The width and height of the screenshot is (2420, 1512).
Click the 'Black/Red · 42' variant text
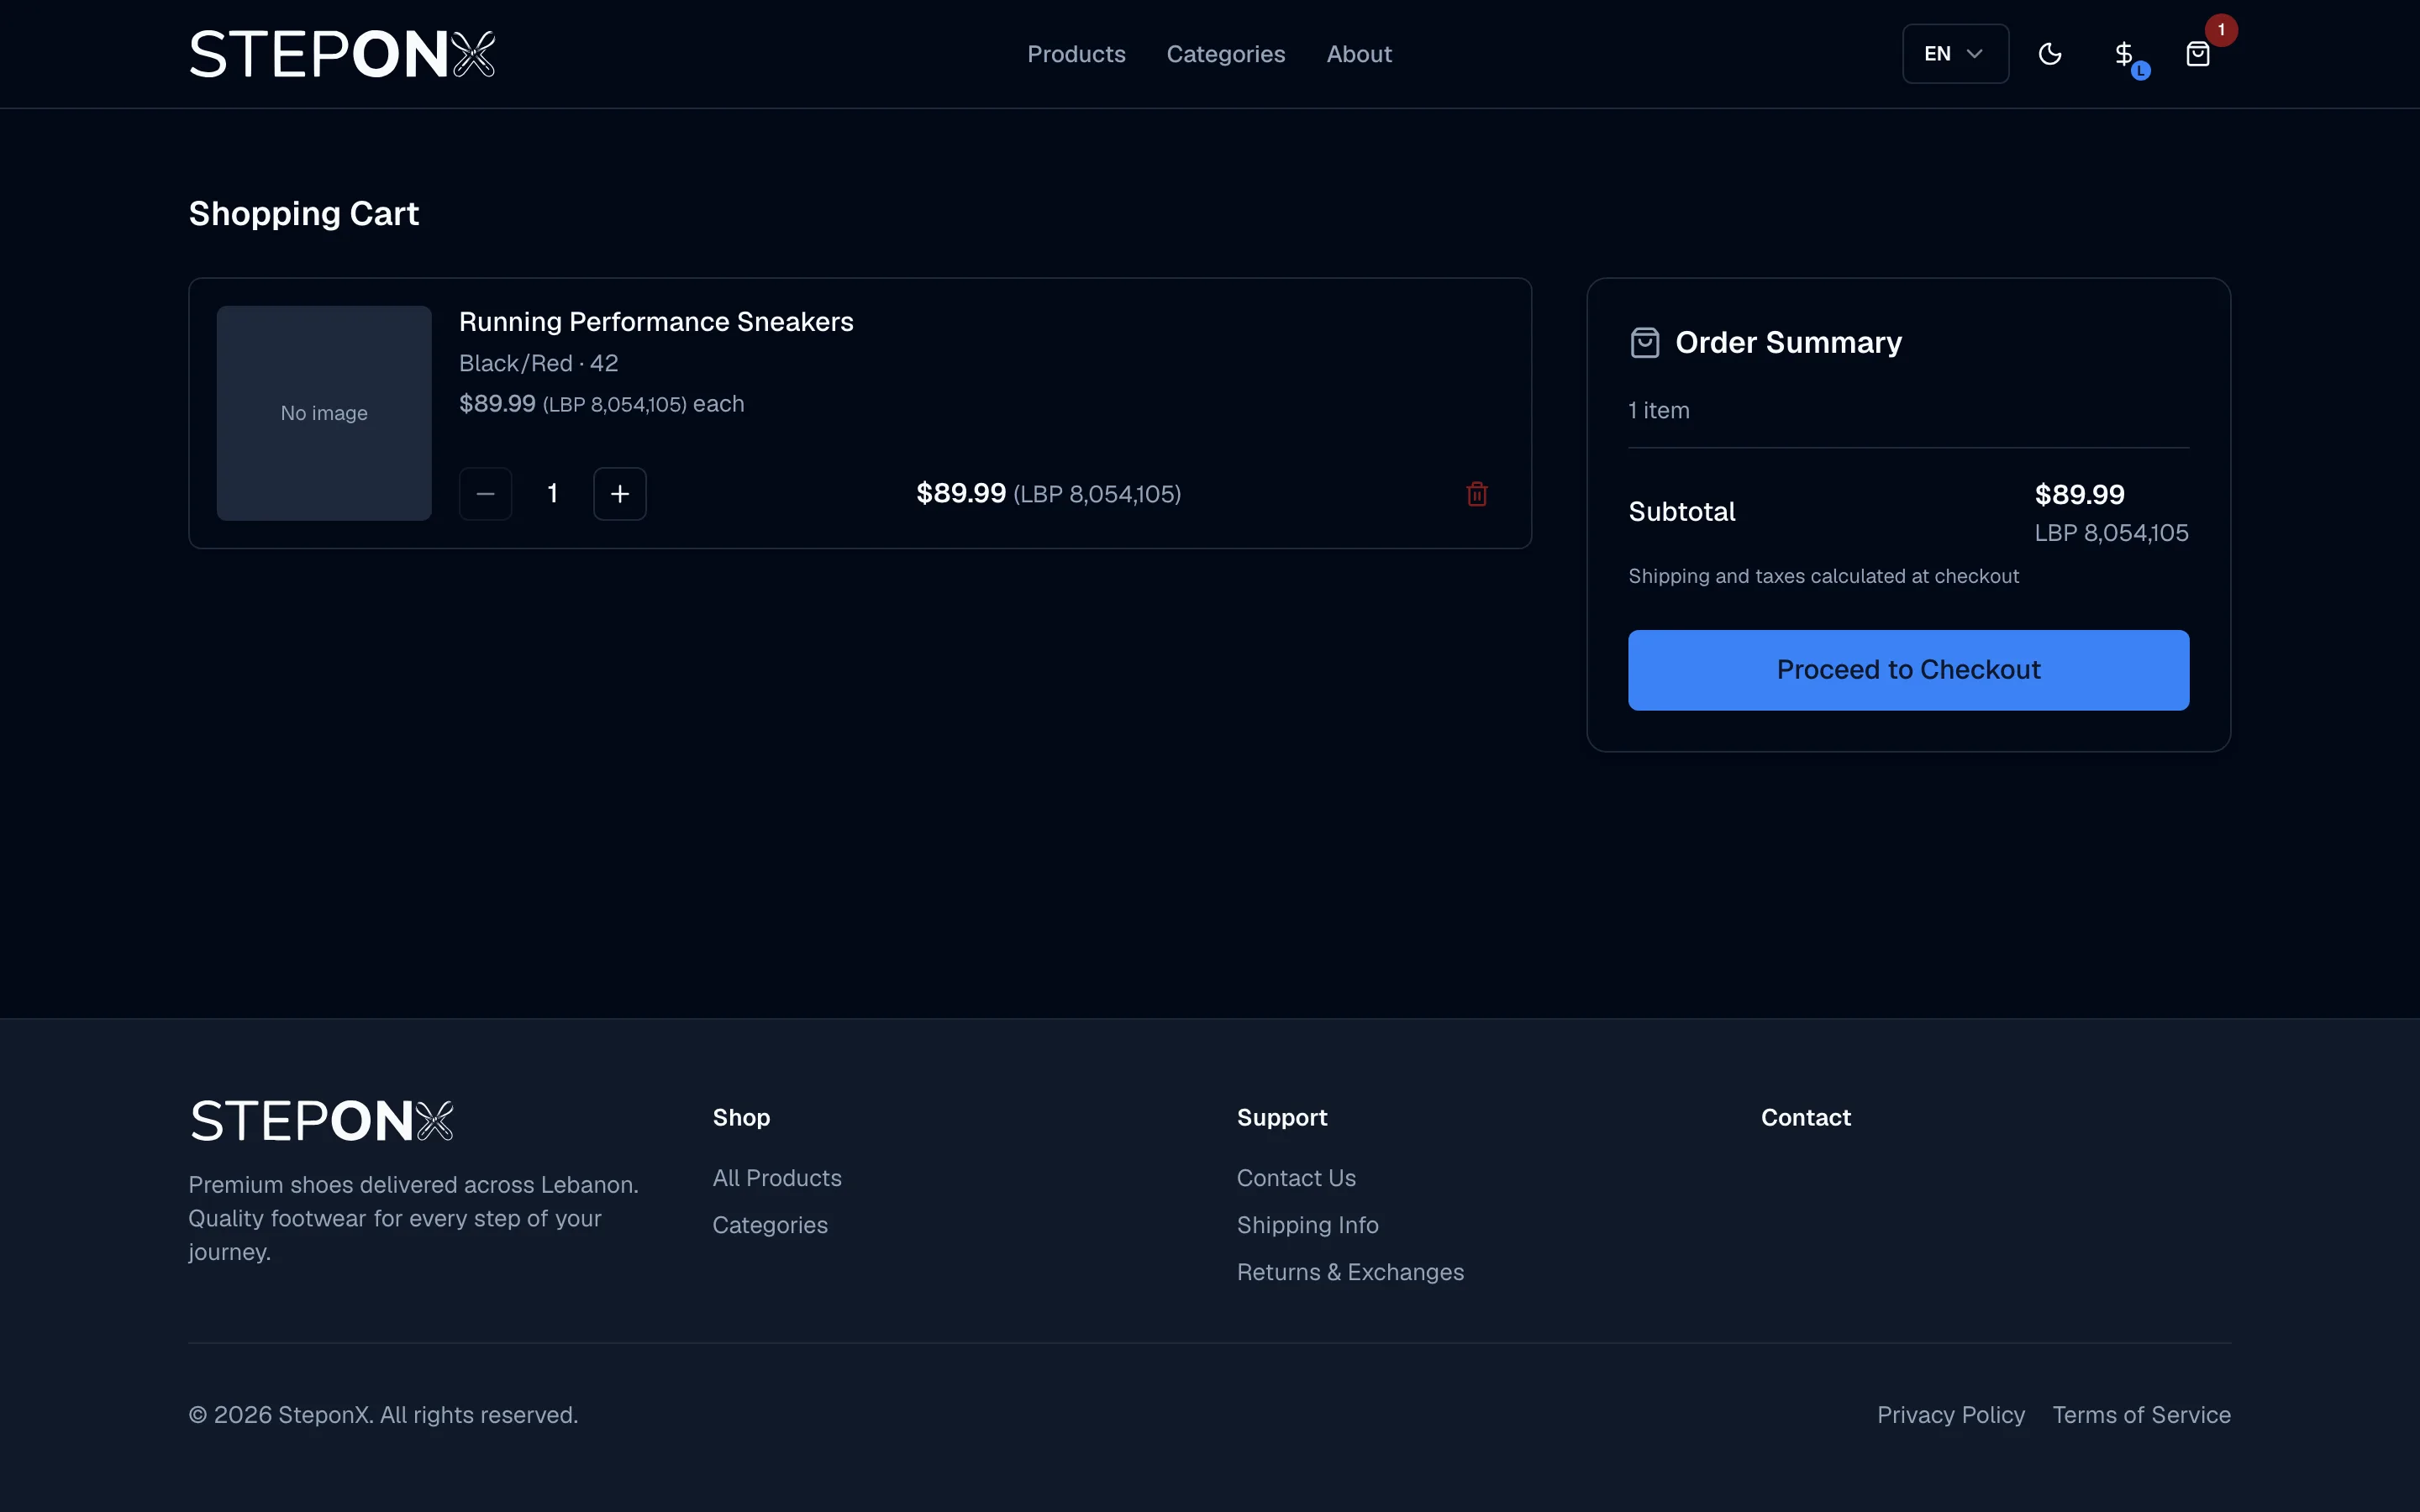click(x=538, y=363)
